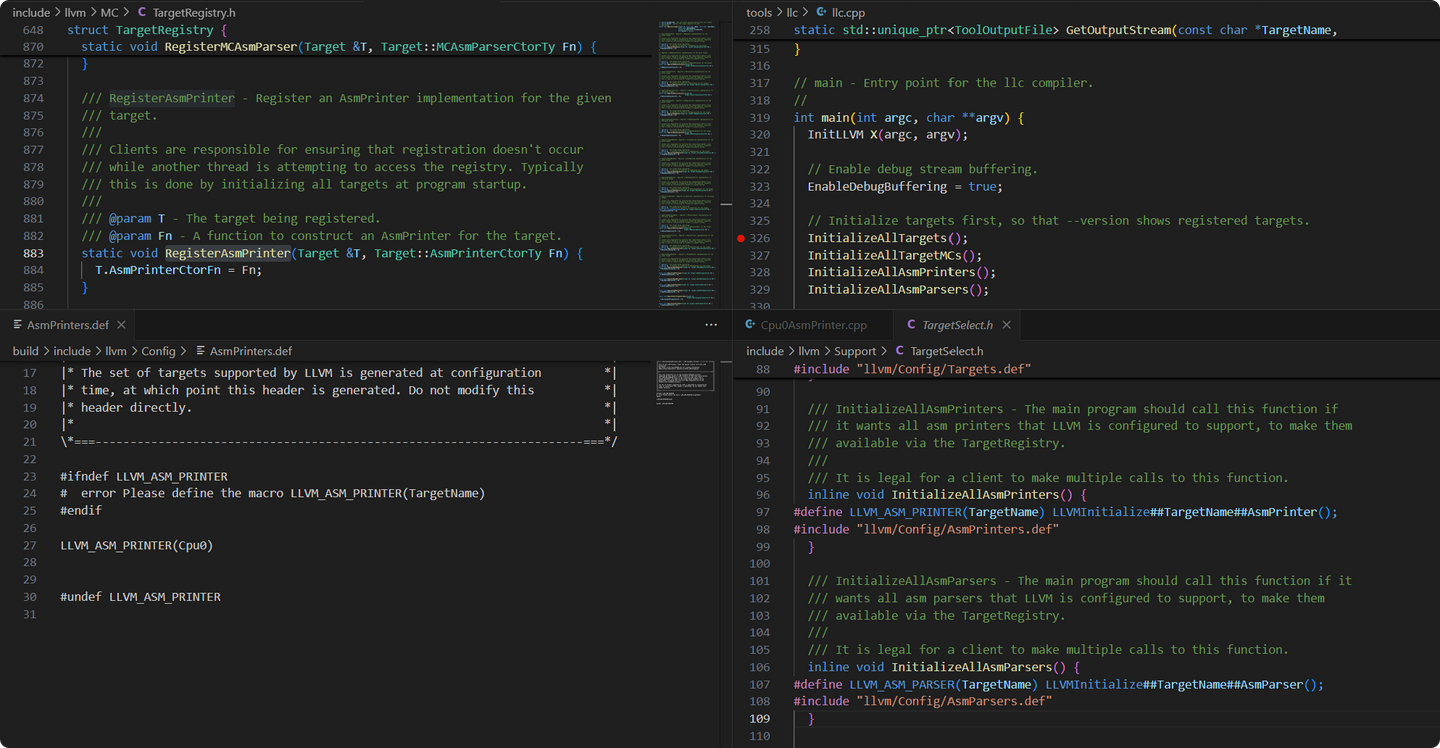Expand the MC folder breadcrumb
1440x748 pixels.
point(109,13)
